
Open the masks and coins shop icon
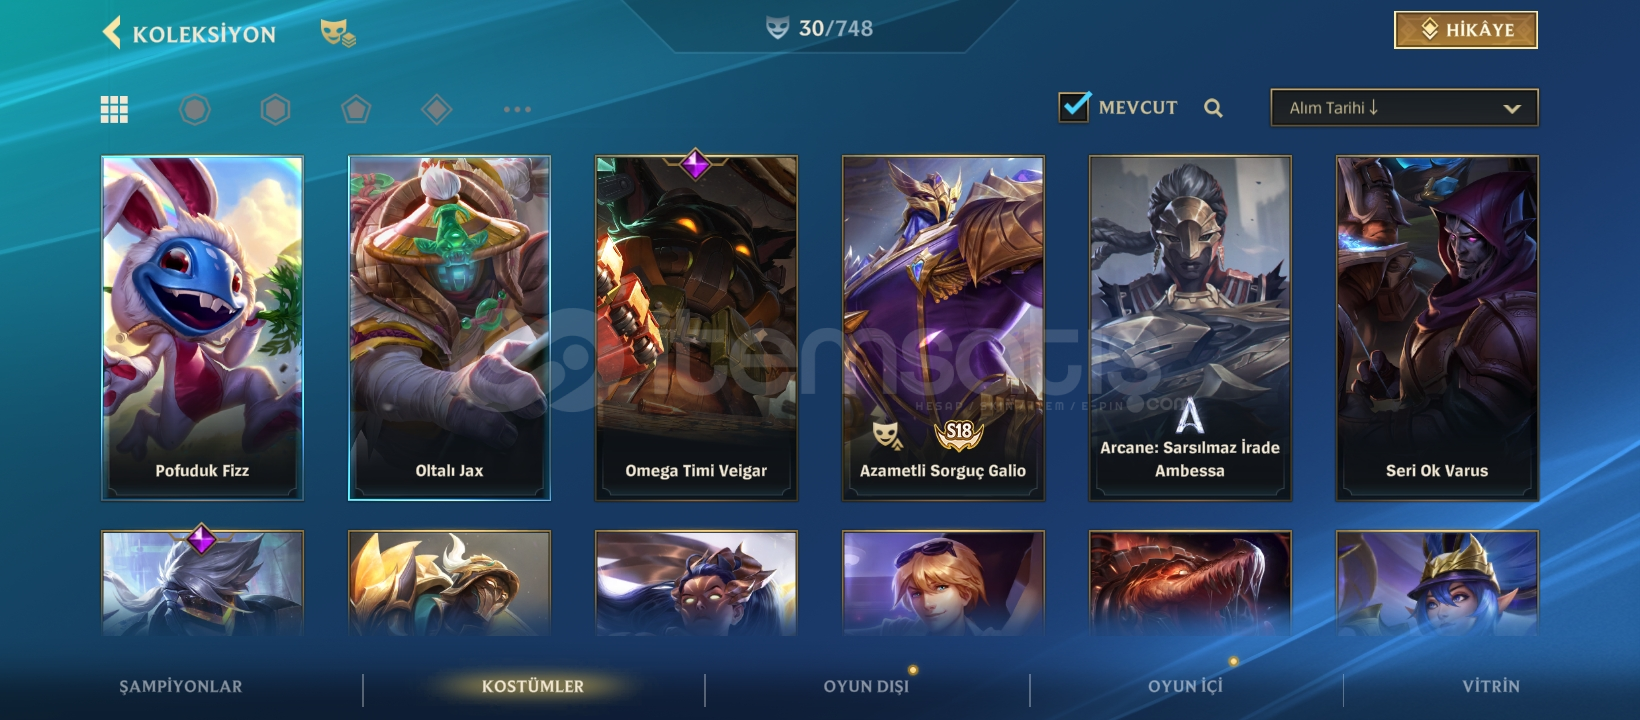[338, 33]
